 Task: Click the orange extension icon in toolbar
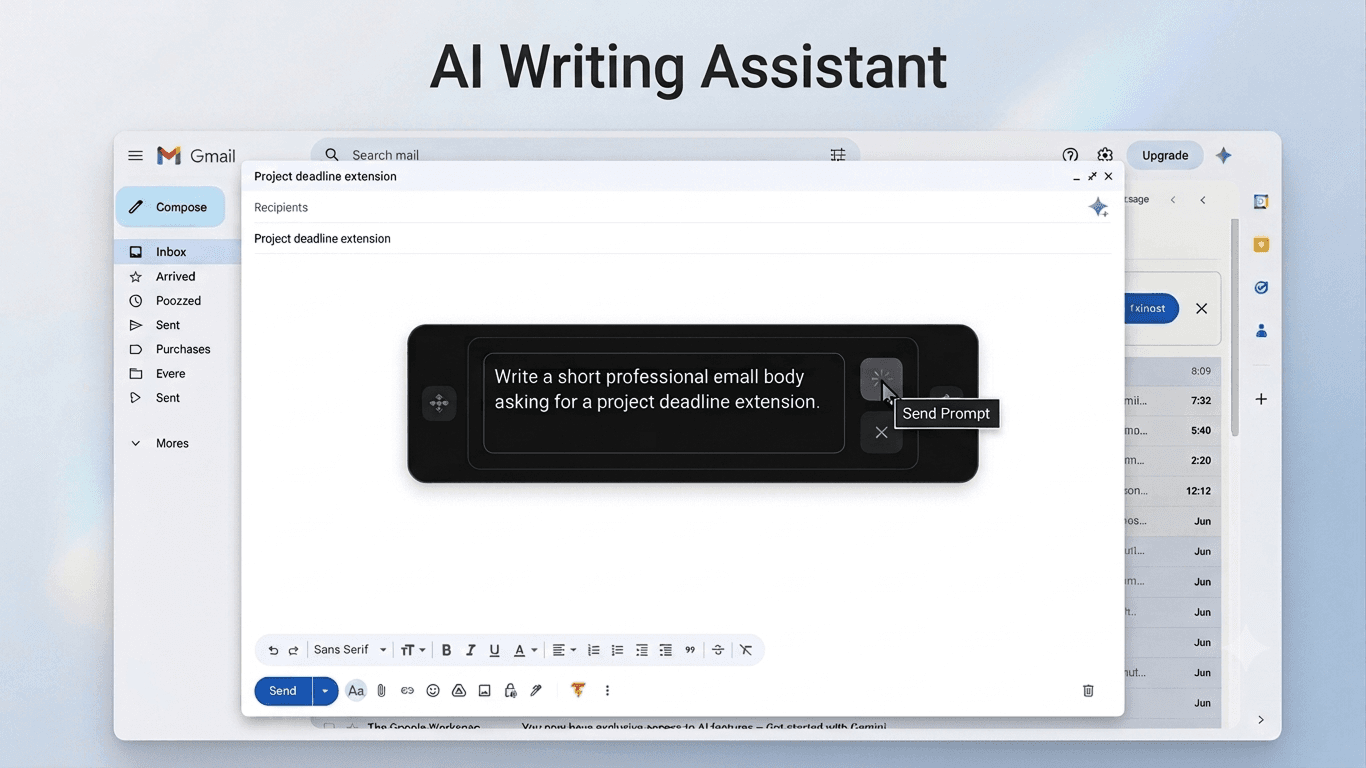[x=578, y=690]
